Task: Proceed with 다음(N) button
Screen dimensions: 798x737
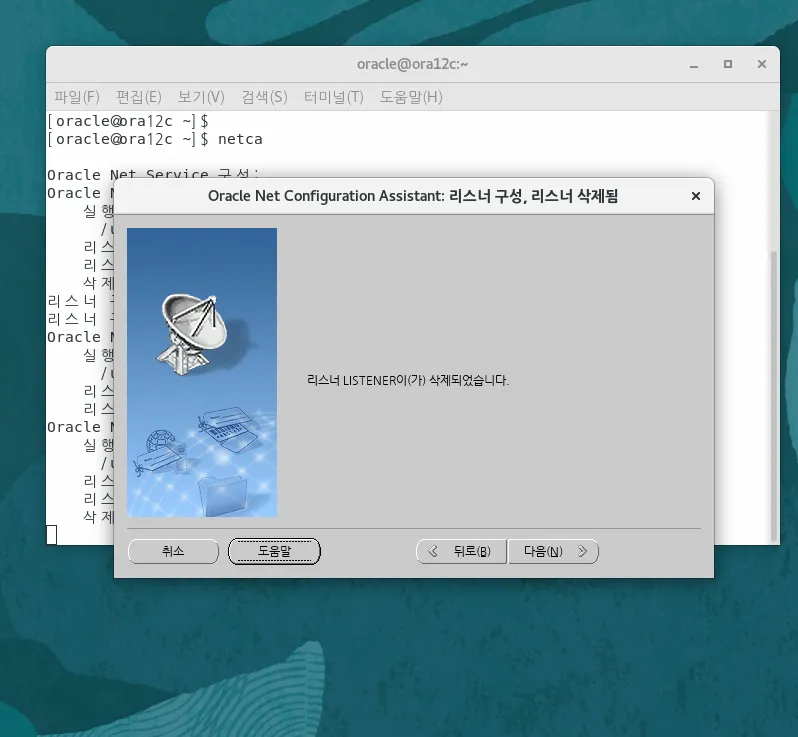Action: click(x=553, y=551)
